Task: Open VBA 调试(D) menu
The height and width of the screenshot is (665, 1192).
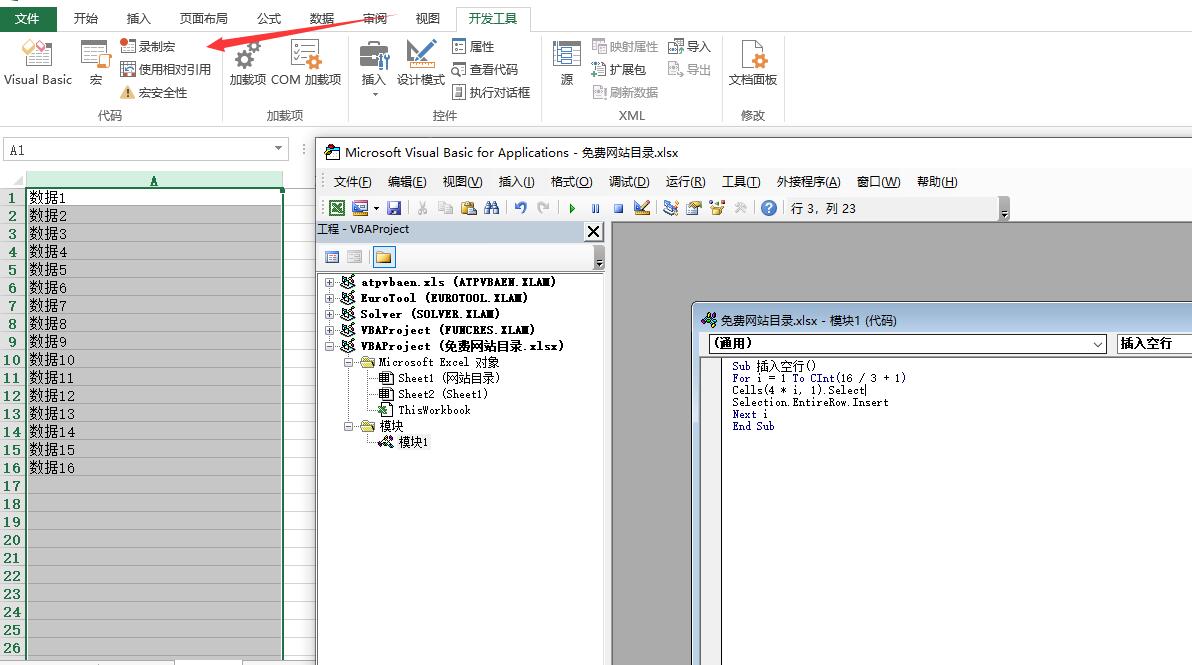Action: [629, 182]
